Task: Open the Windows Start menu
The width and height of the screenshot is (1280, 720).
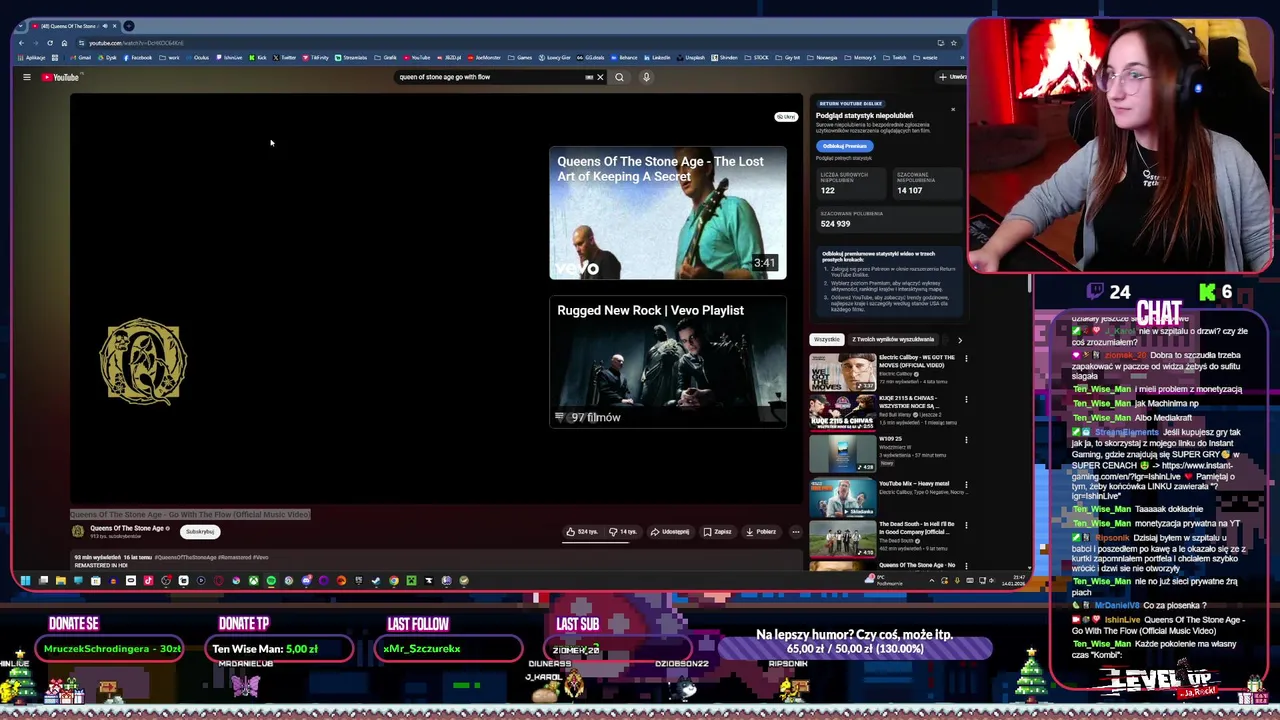Action: tap(25, 581)
